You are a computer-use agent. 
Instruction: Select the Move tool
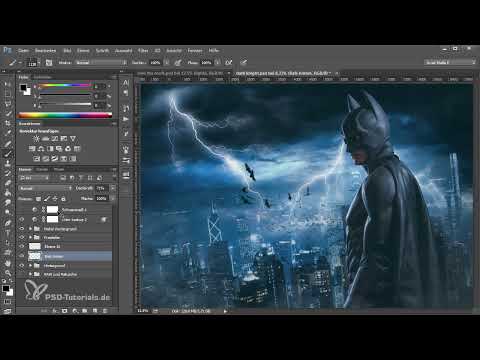point(8,85)
